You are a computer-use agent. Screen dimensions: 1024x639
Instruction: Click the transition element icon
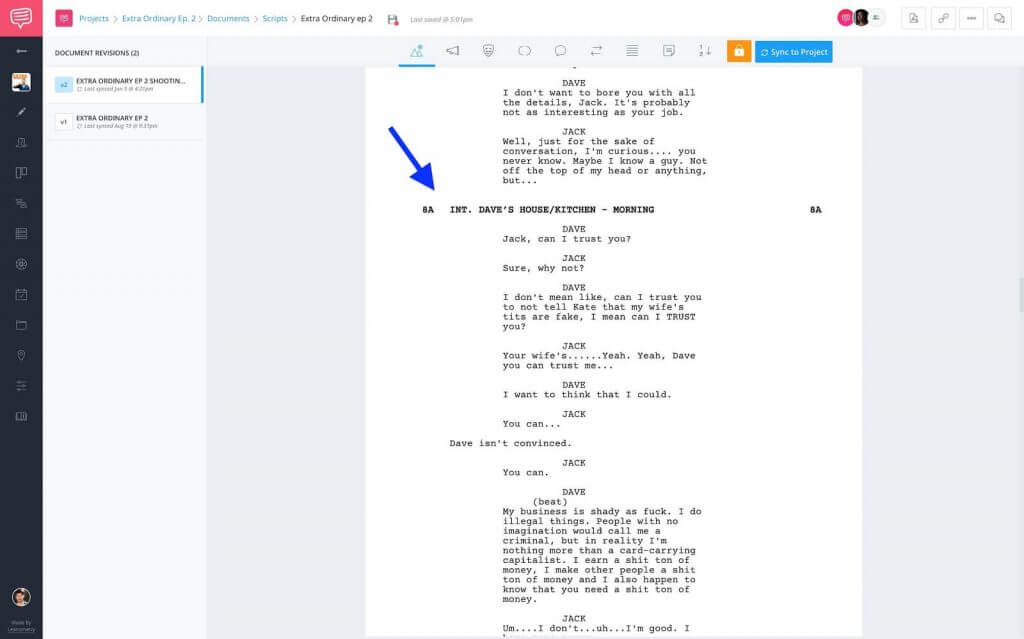coord(595,51)
